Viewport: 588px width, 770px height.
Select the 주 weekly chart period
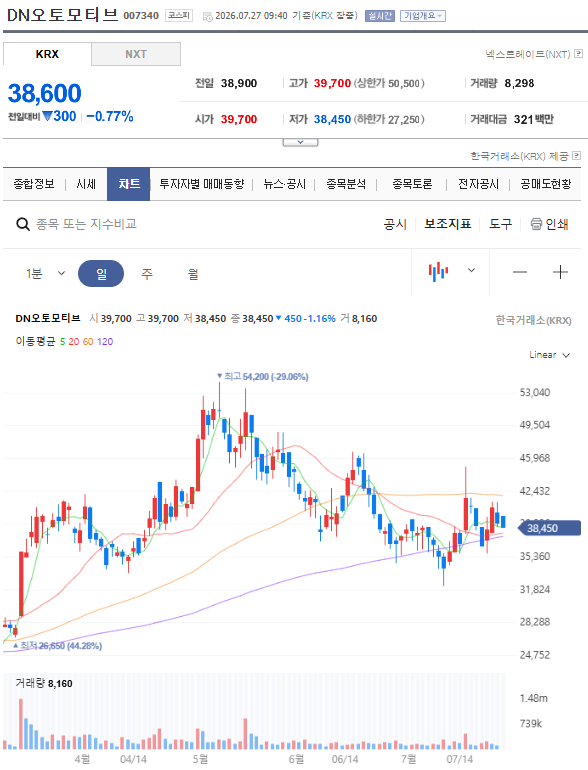coord(147,274)
